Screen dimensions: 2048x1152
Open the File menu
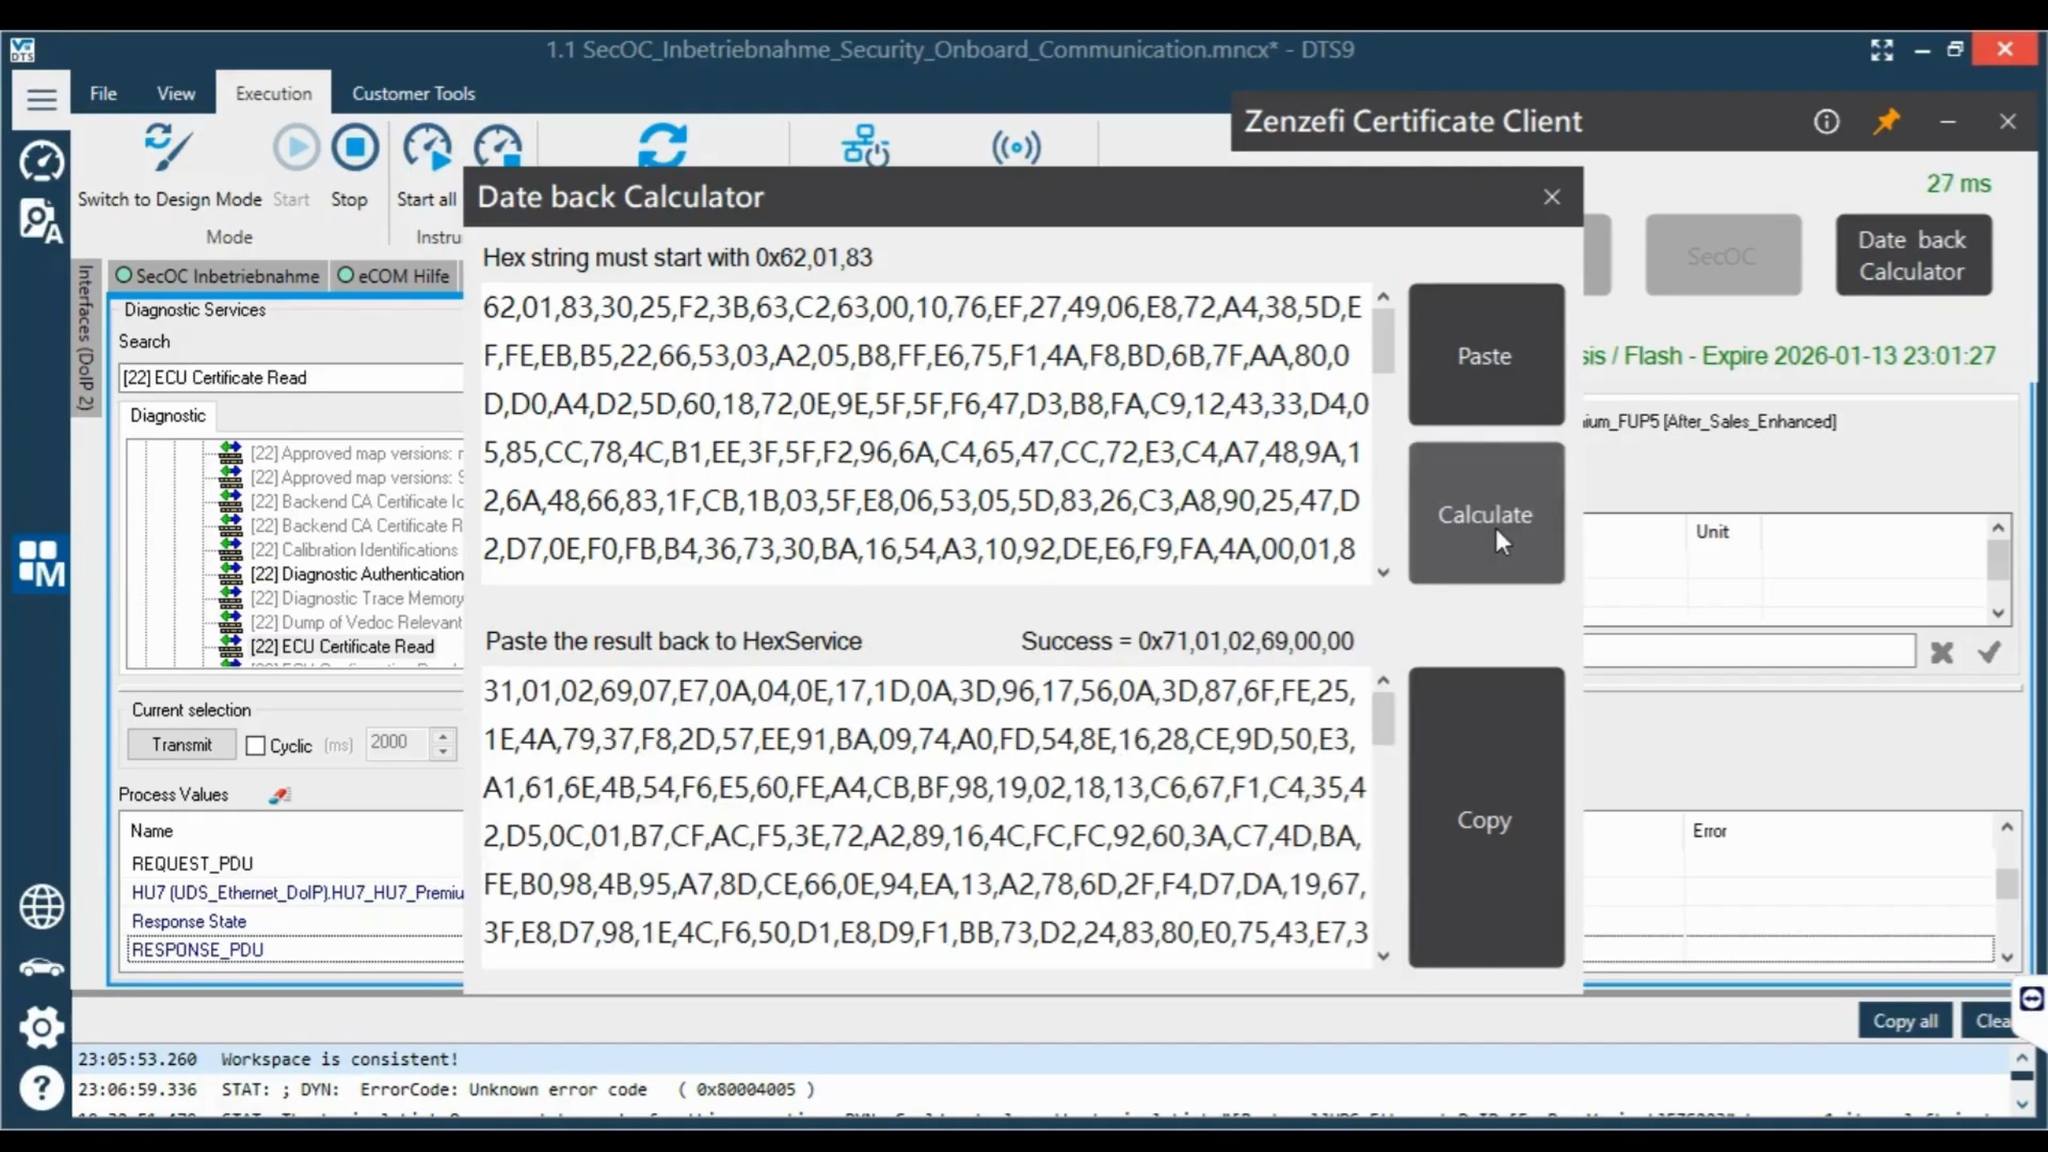103,93
